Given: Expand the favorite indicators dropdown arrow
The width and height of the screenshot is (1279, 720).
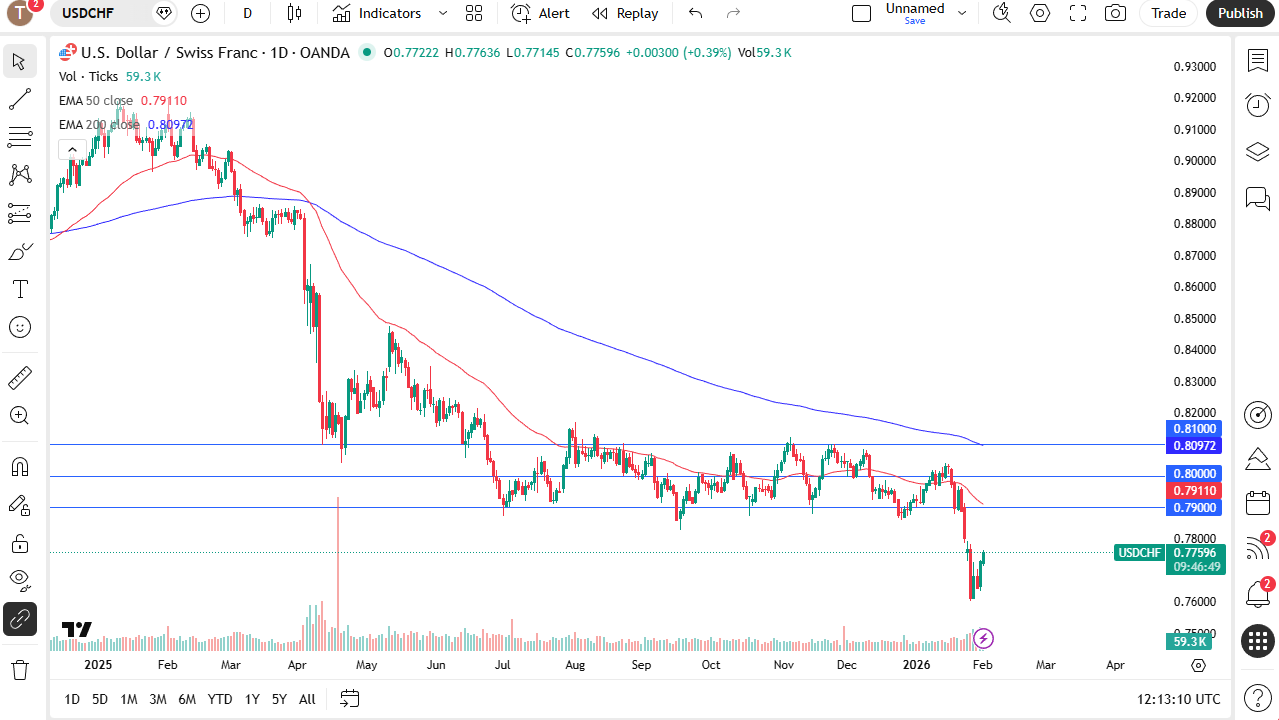Looking at the screenshot, I should point(443,13).
